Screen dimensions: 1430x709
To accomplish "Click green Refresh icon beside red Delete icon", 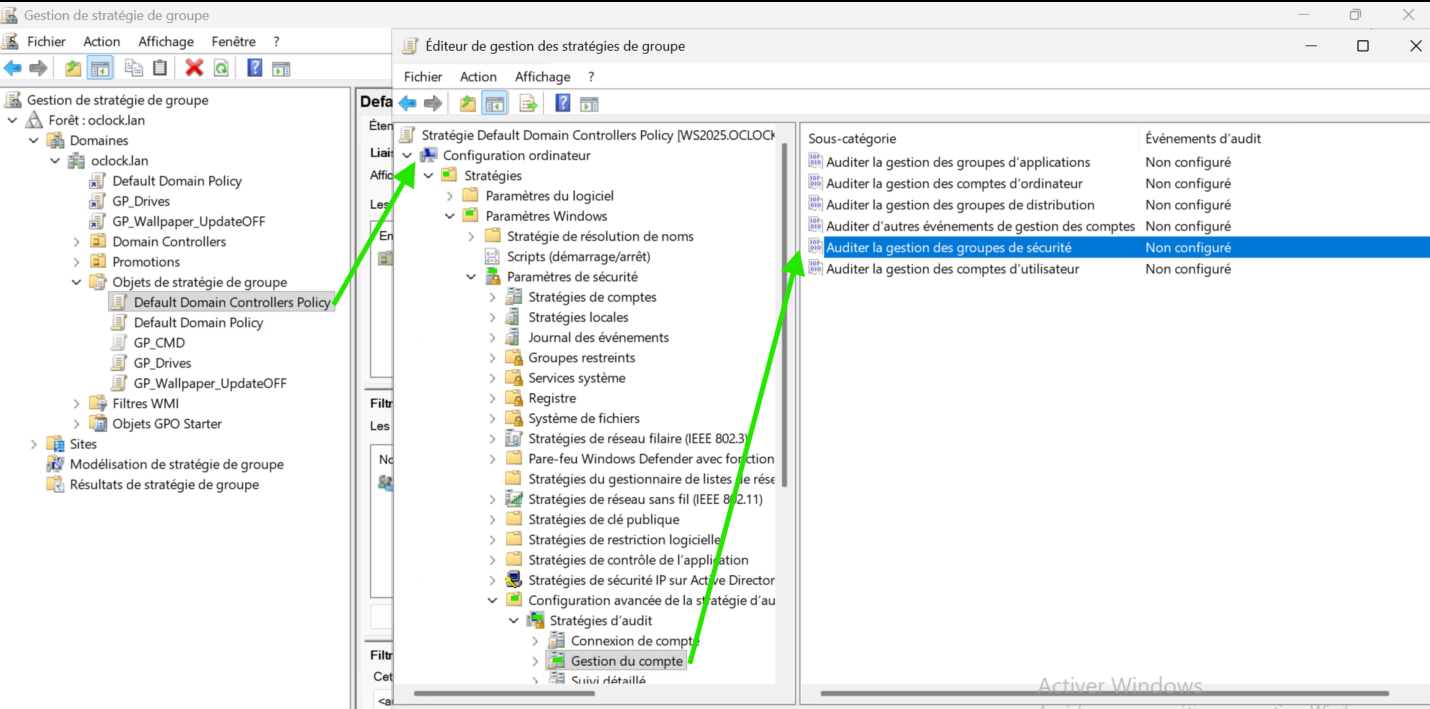I will click(221, 68).
